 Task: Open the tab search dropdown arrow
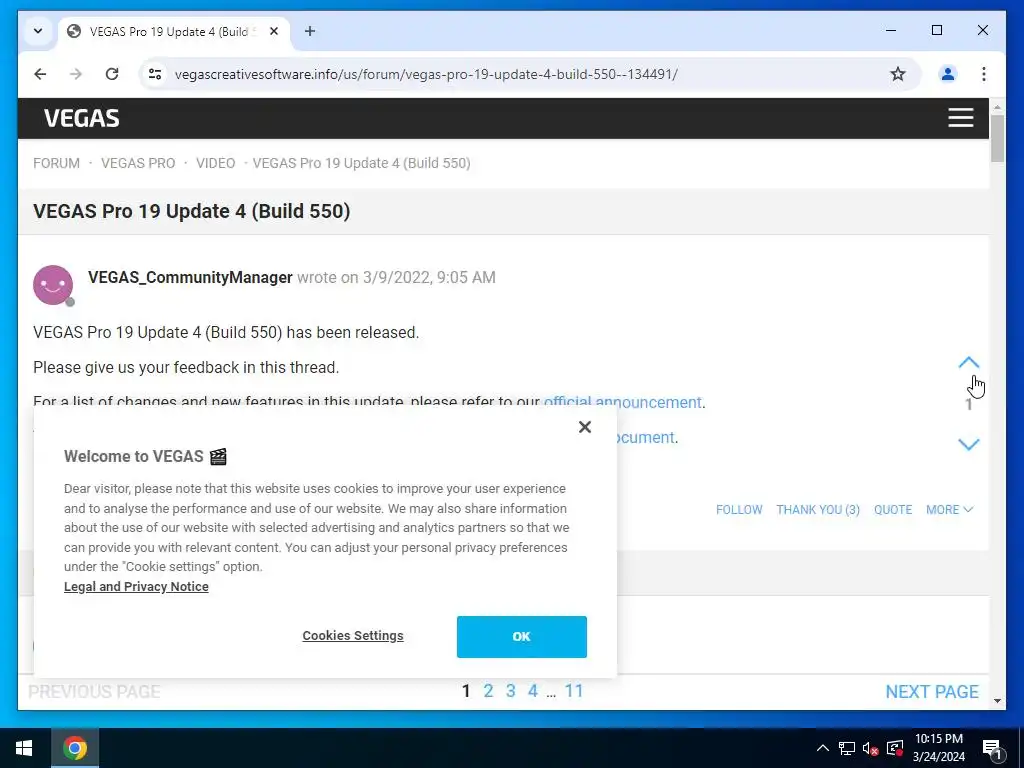tap(38, 31)
